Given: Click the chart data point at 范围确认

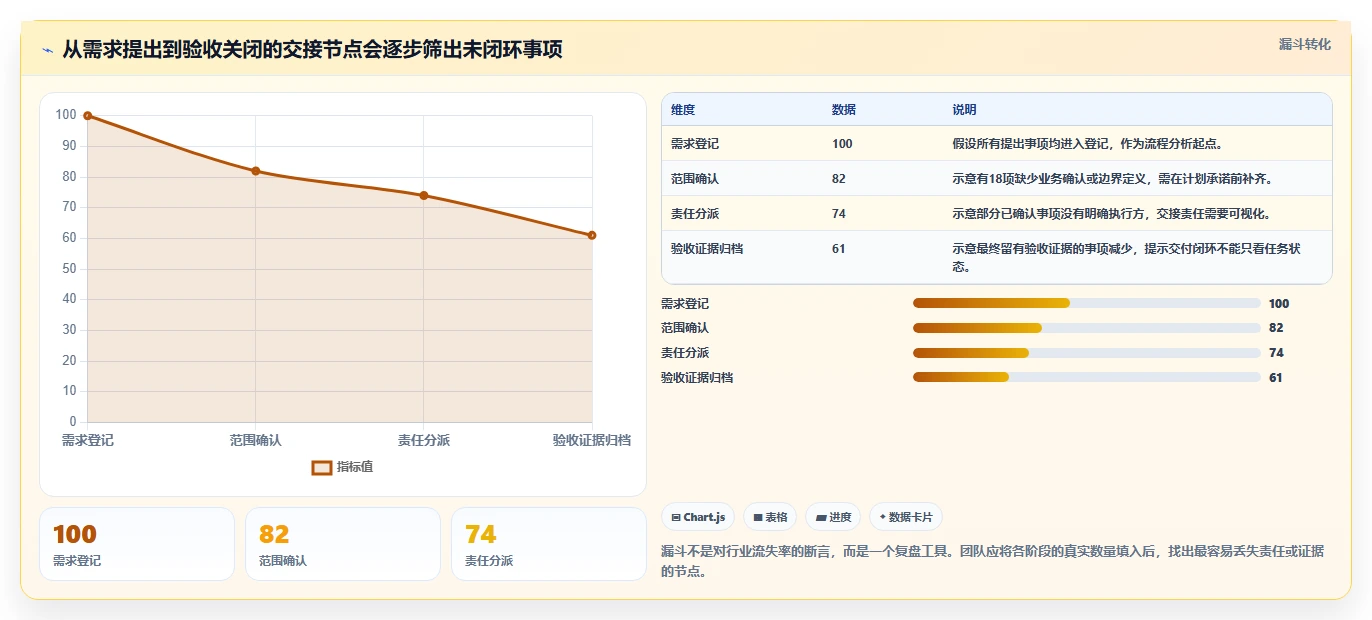Looking at the screenshot, I should 256,171.
